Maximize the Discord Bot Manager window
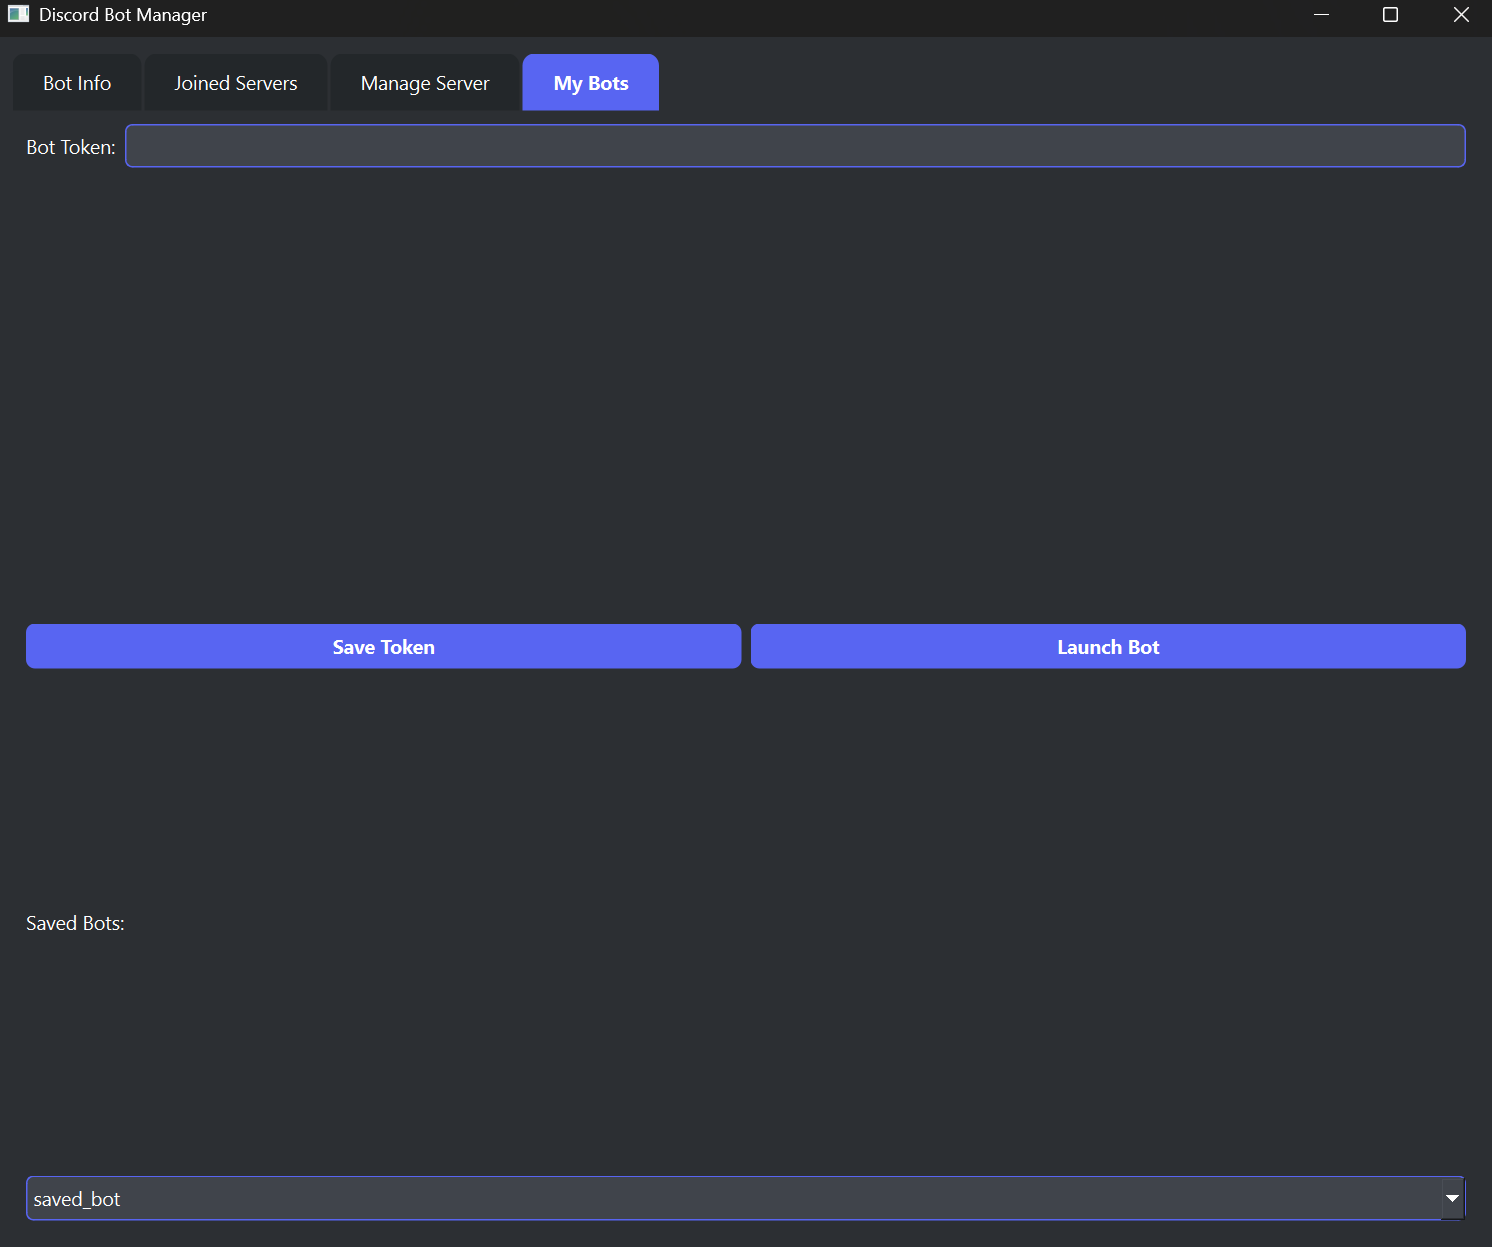 coord(1390,15)
